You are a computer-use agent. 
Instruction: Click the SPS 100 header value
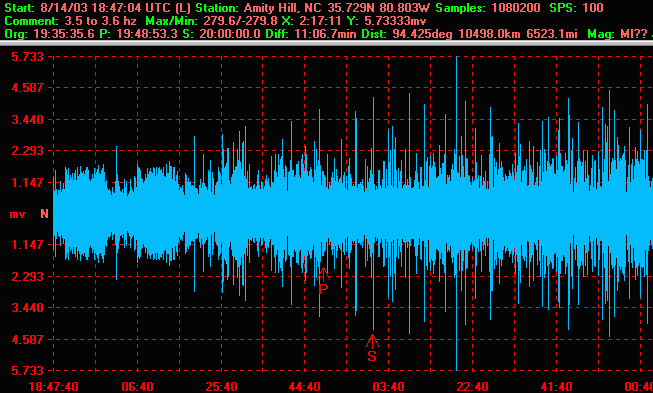576,7
